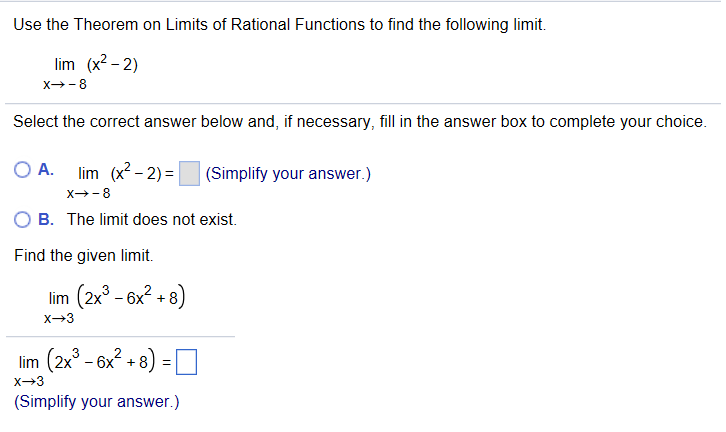Click bottom '(Simplify your answer.)' hint text
The width and height of the screenshot is (726, 432).
coord(97,401)
